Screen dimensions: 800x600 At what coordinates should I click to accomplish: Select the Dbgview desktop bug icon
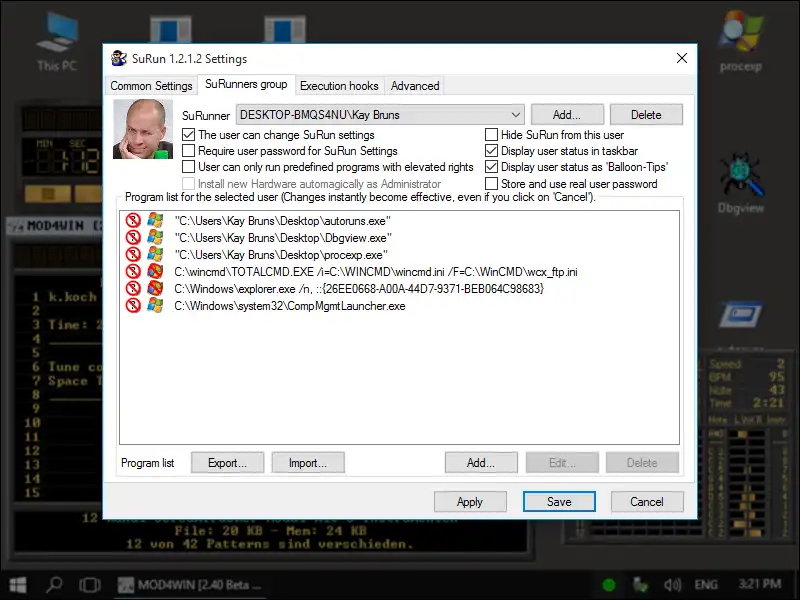click(741, 184)
